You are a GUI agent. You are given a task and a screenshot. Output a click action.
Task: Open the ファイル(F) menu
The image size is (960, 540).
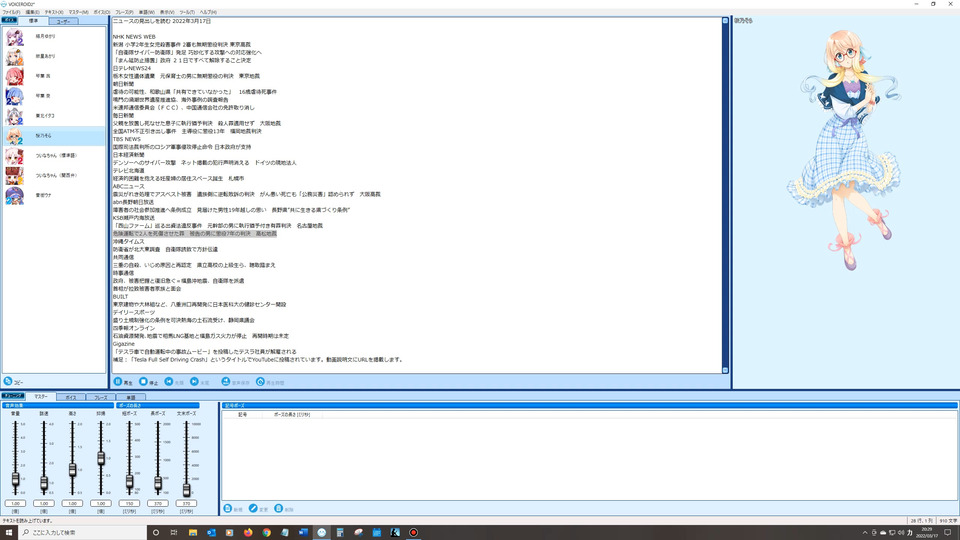tap(11, 12)
